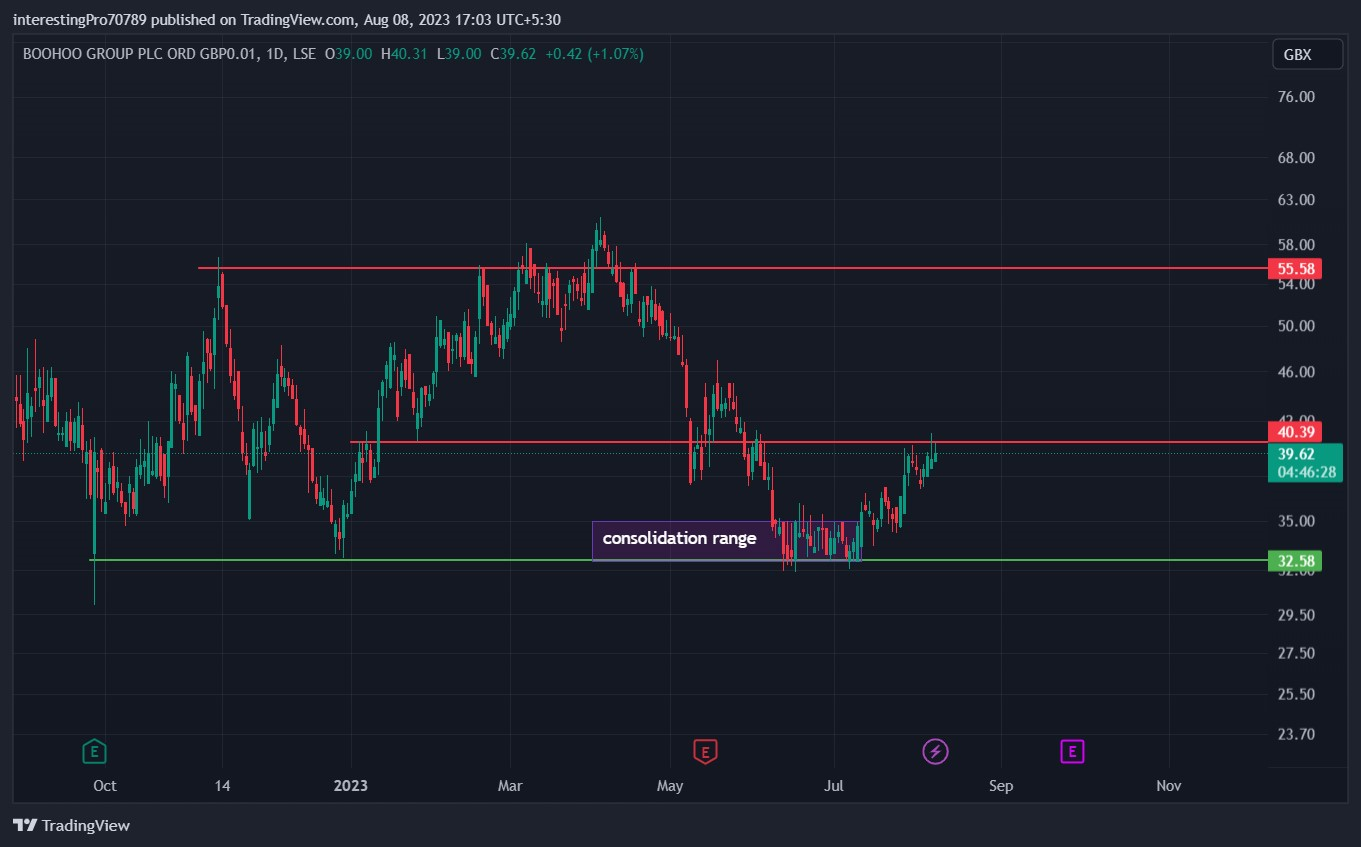Click the red earnings E icon near May
The height and width of the screenshot is (847, 1361).
[705, 750]
